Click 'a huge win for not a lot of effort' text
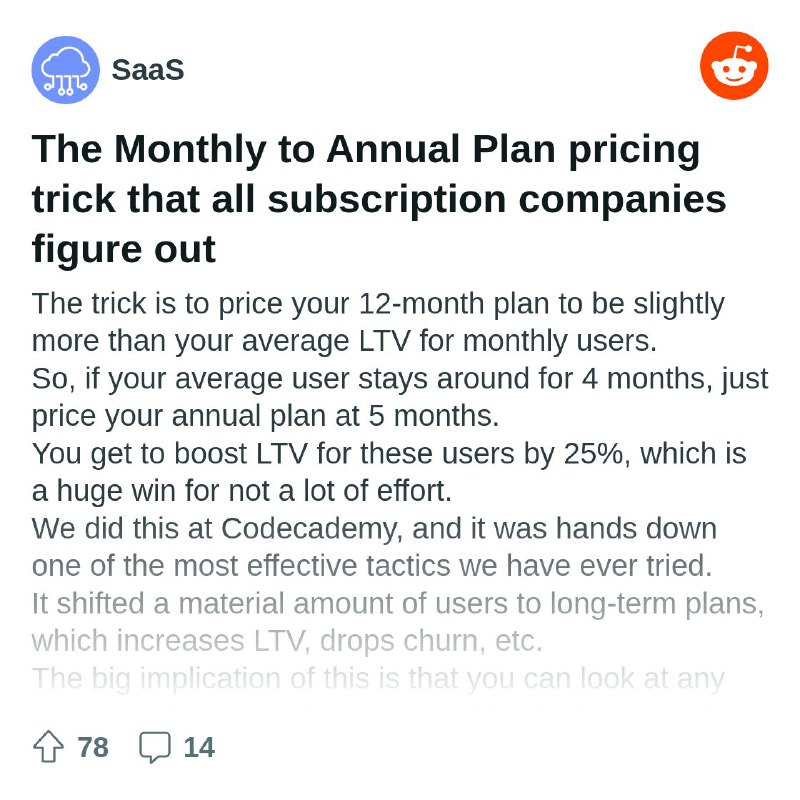 pos(242,491)
